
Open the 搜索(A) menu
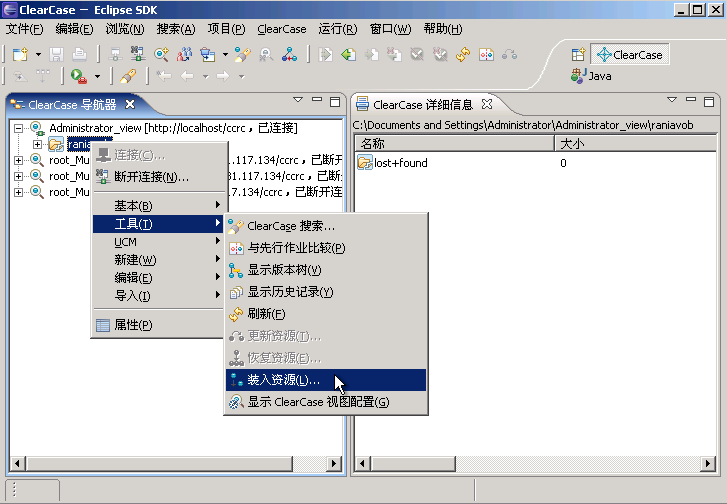176,29
